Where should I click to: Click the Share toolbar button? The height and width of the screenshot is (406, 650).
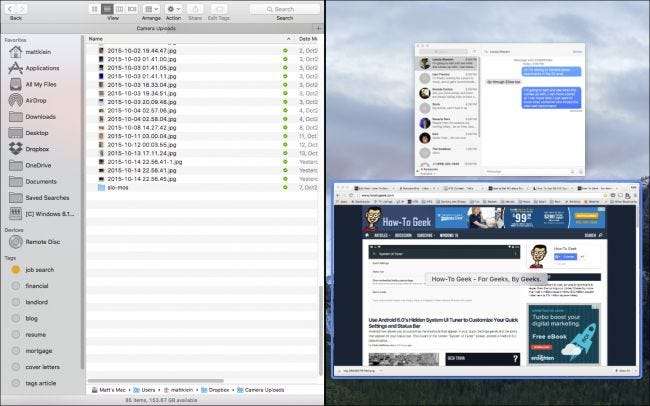195,8
